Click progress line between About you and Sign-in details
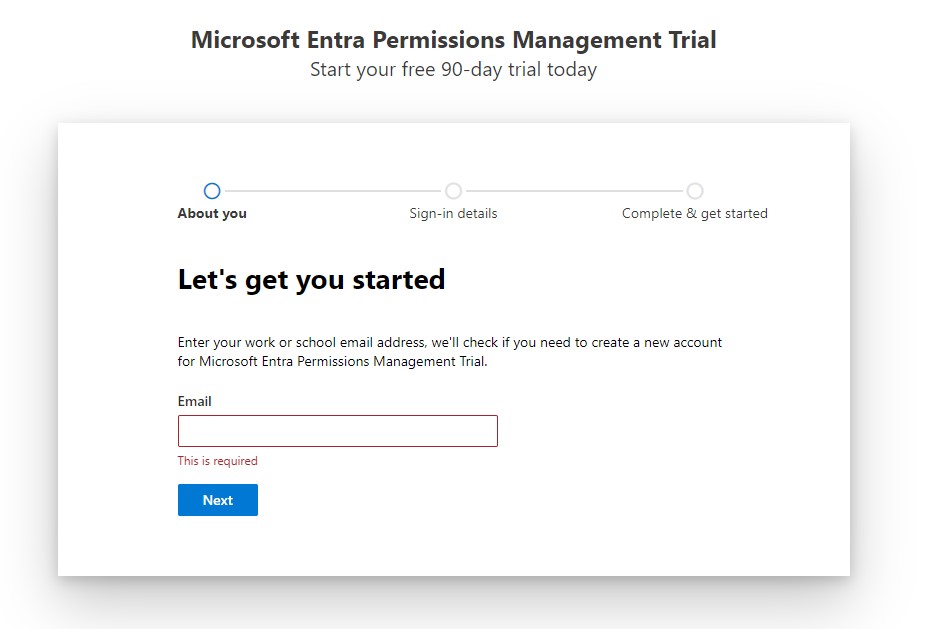The image size is (925, 629). pos(332,191)
